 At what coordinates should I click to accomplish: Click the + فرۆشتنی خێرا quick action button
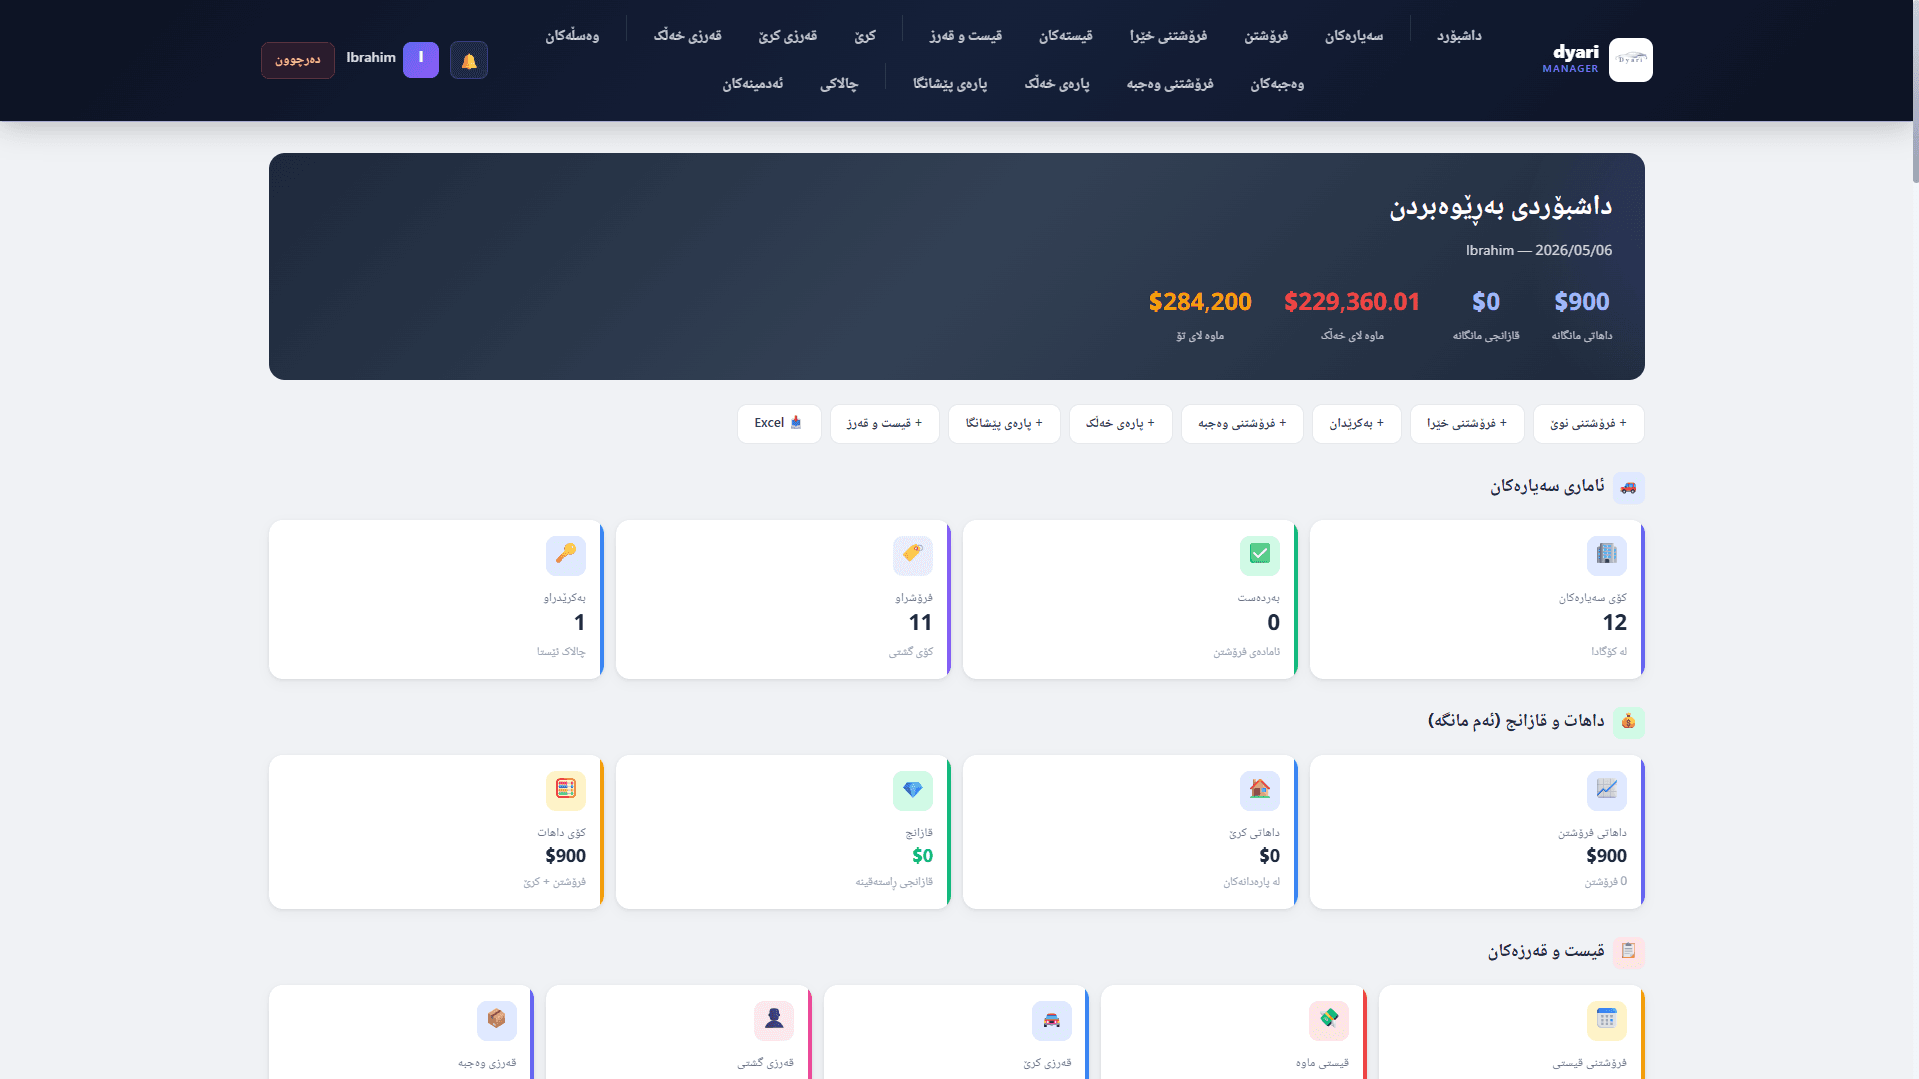[1467, 424]
